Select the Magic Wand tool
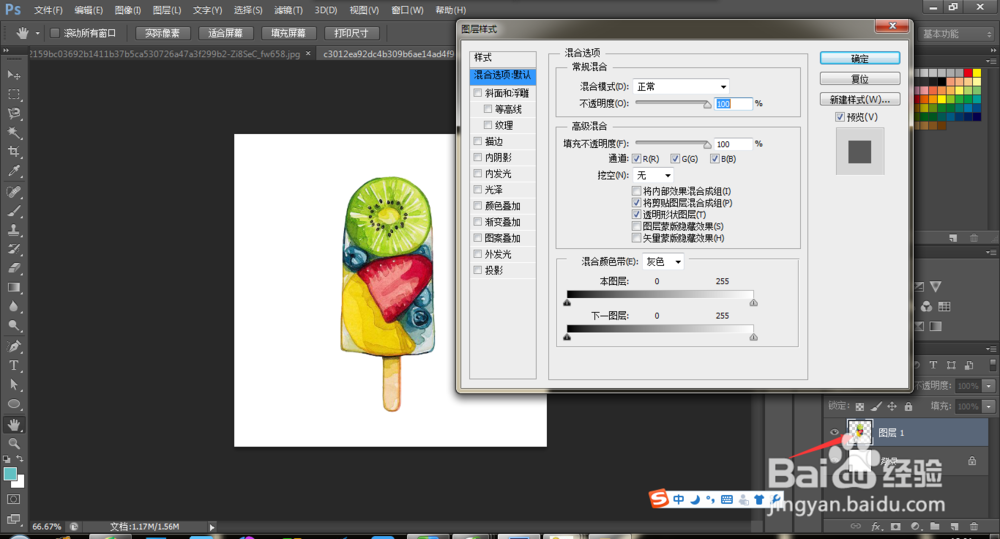The width and height of the screenshot is (1000, 539). 13,133
